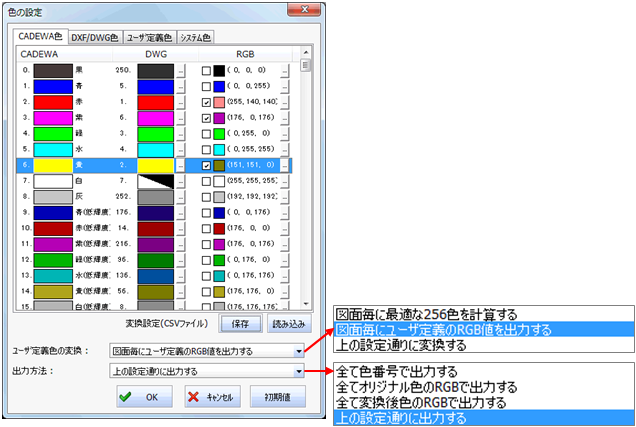Open RGB ellipsis button for blue row 1
This screenshot has width=636, height=427.
285,87
